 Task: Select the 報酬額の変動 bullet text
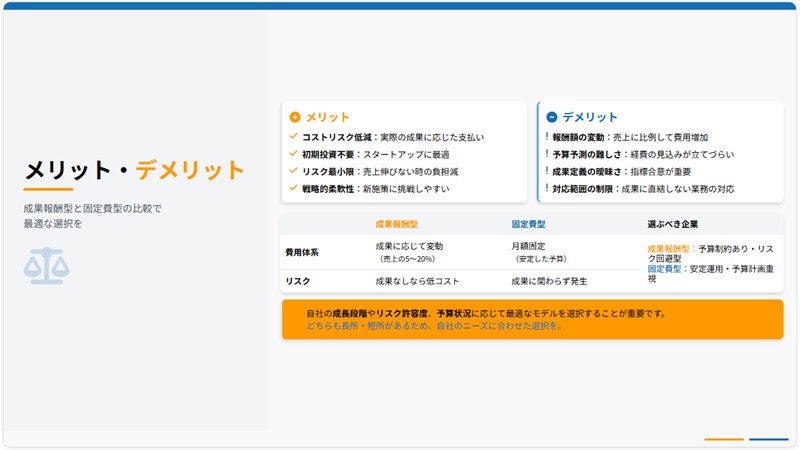pos(630,137)
